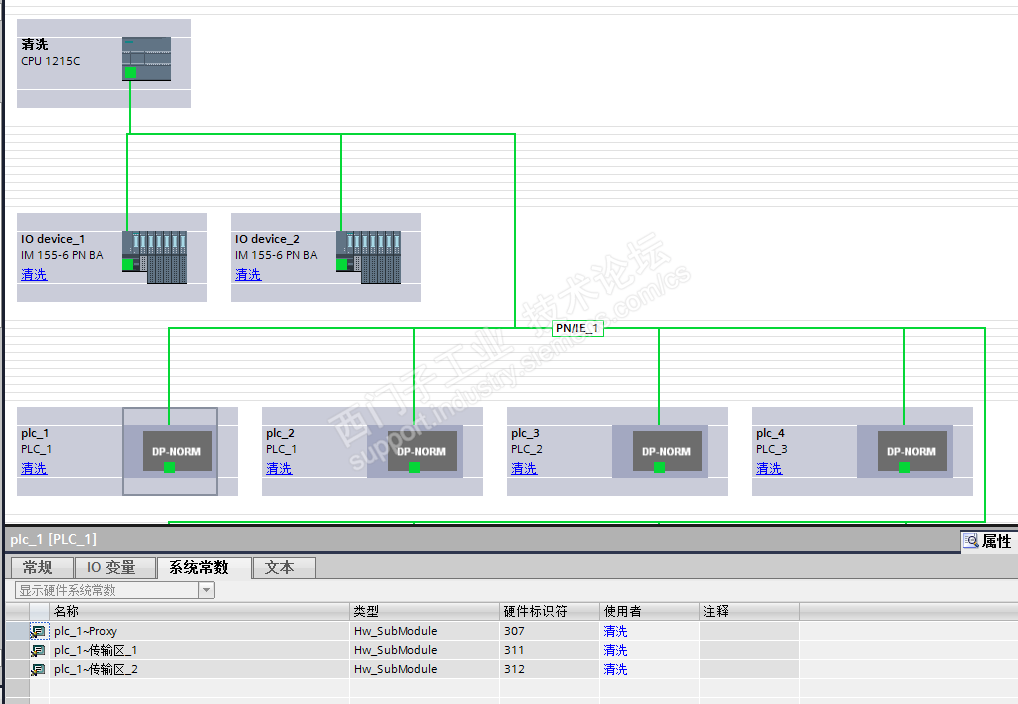Image resolution: width=1018 pixels, height=704 pixels.
Task: Click hardware identifier value 307
Action: coord(514,631)
